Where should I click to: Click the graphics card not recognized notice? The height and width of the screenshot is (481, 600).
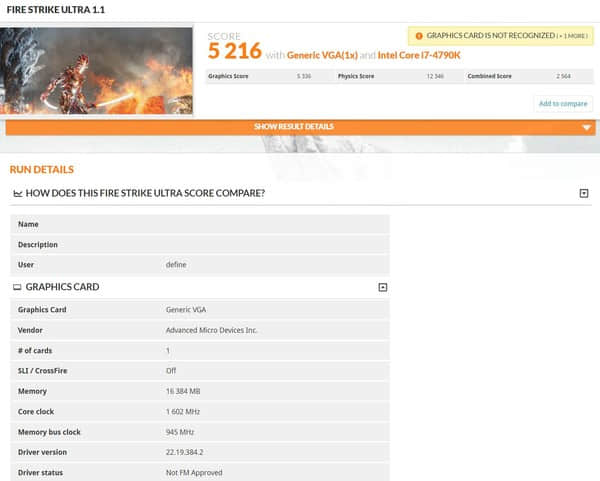(501, 36)
